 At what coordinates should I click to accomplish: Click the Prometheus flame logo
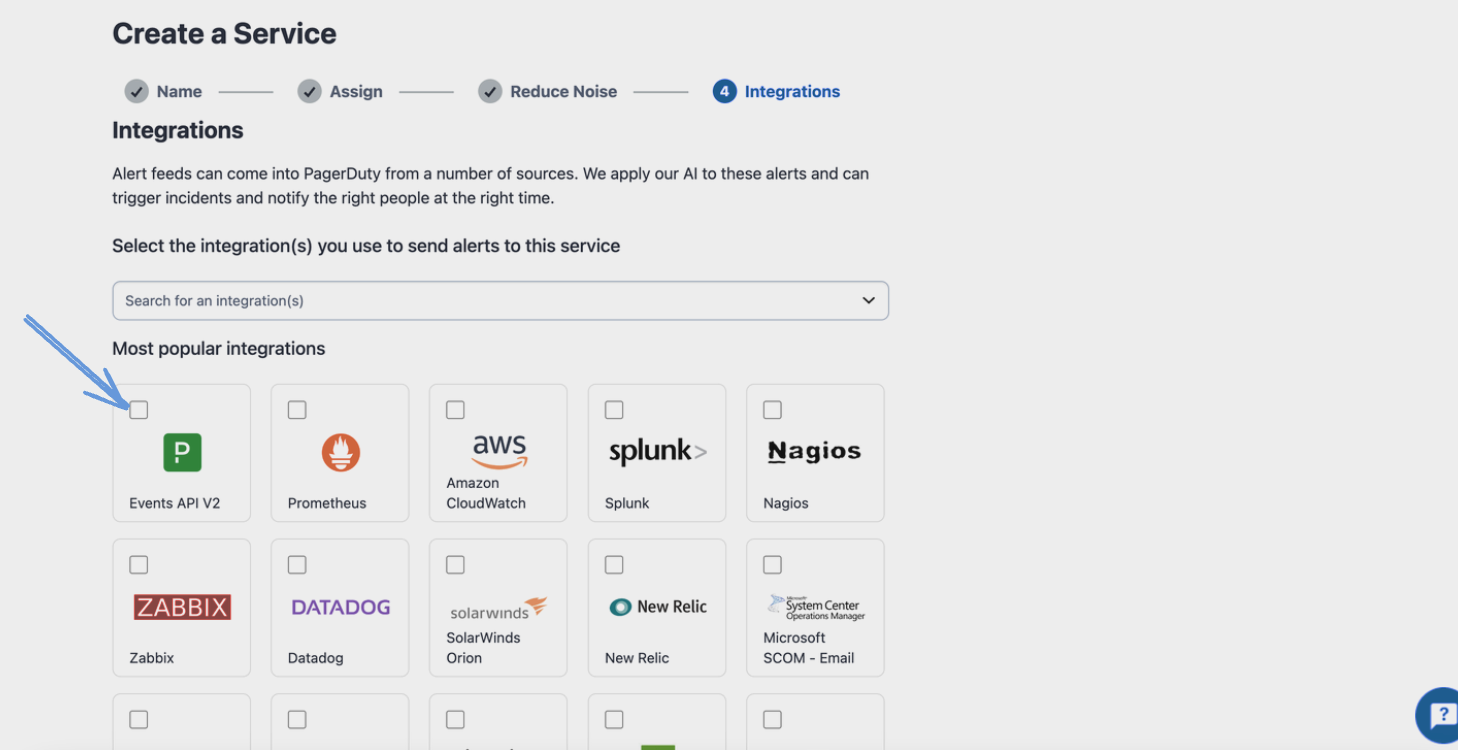pyautogui.click(x=340, y=452)
